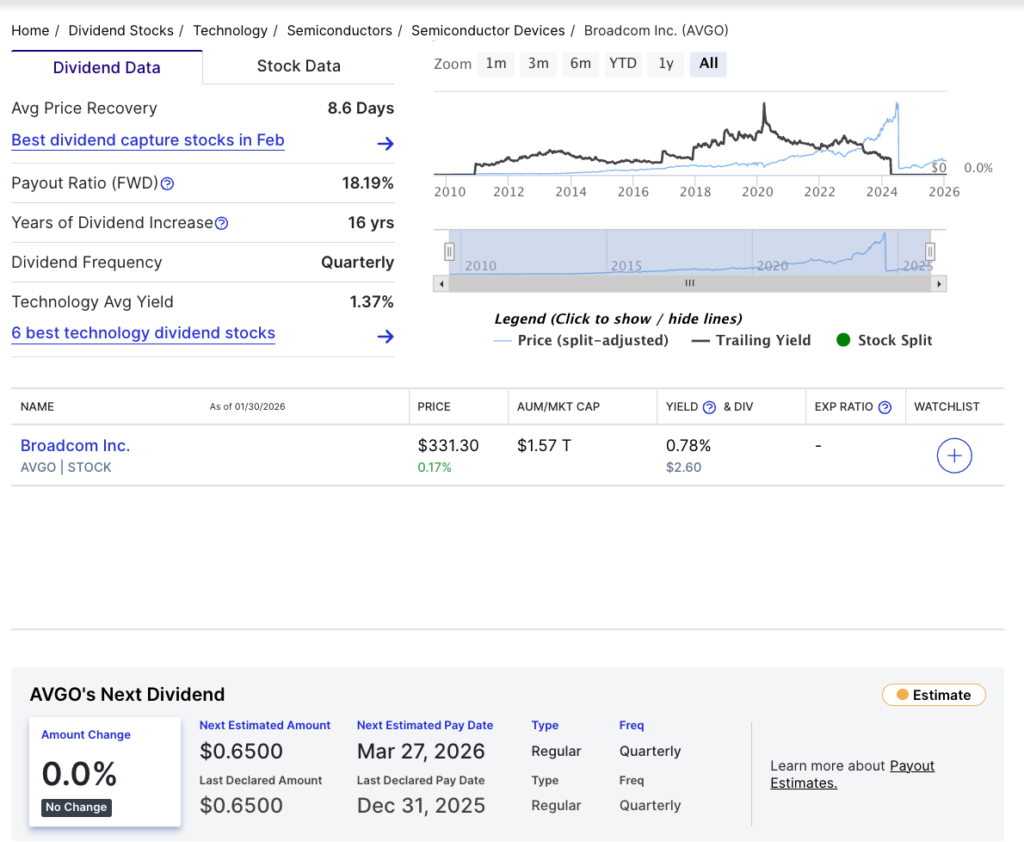This screenshot has width=1024, height=842.
Task: Add Broadcom to watchlist with plus icon
Action: coord(954,456)
